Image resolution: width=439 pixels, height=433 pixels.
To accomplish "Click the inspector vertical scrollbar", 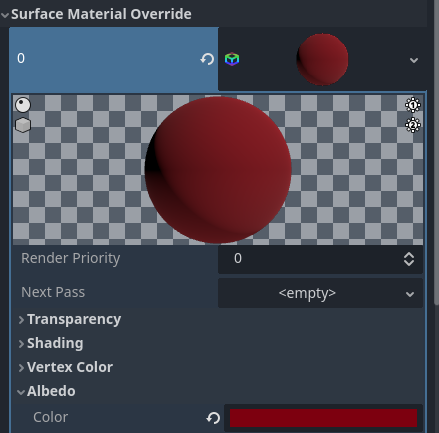I will coord(437,152).
